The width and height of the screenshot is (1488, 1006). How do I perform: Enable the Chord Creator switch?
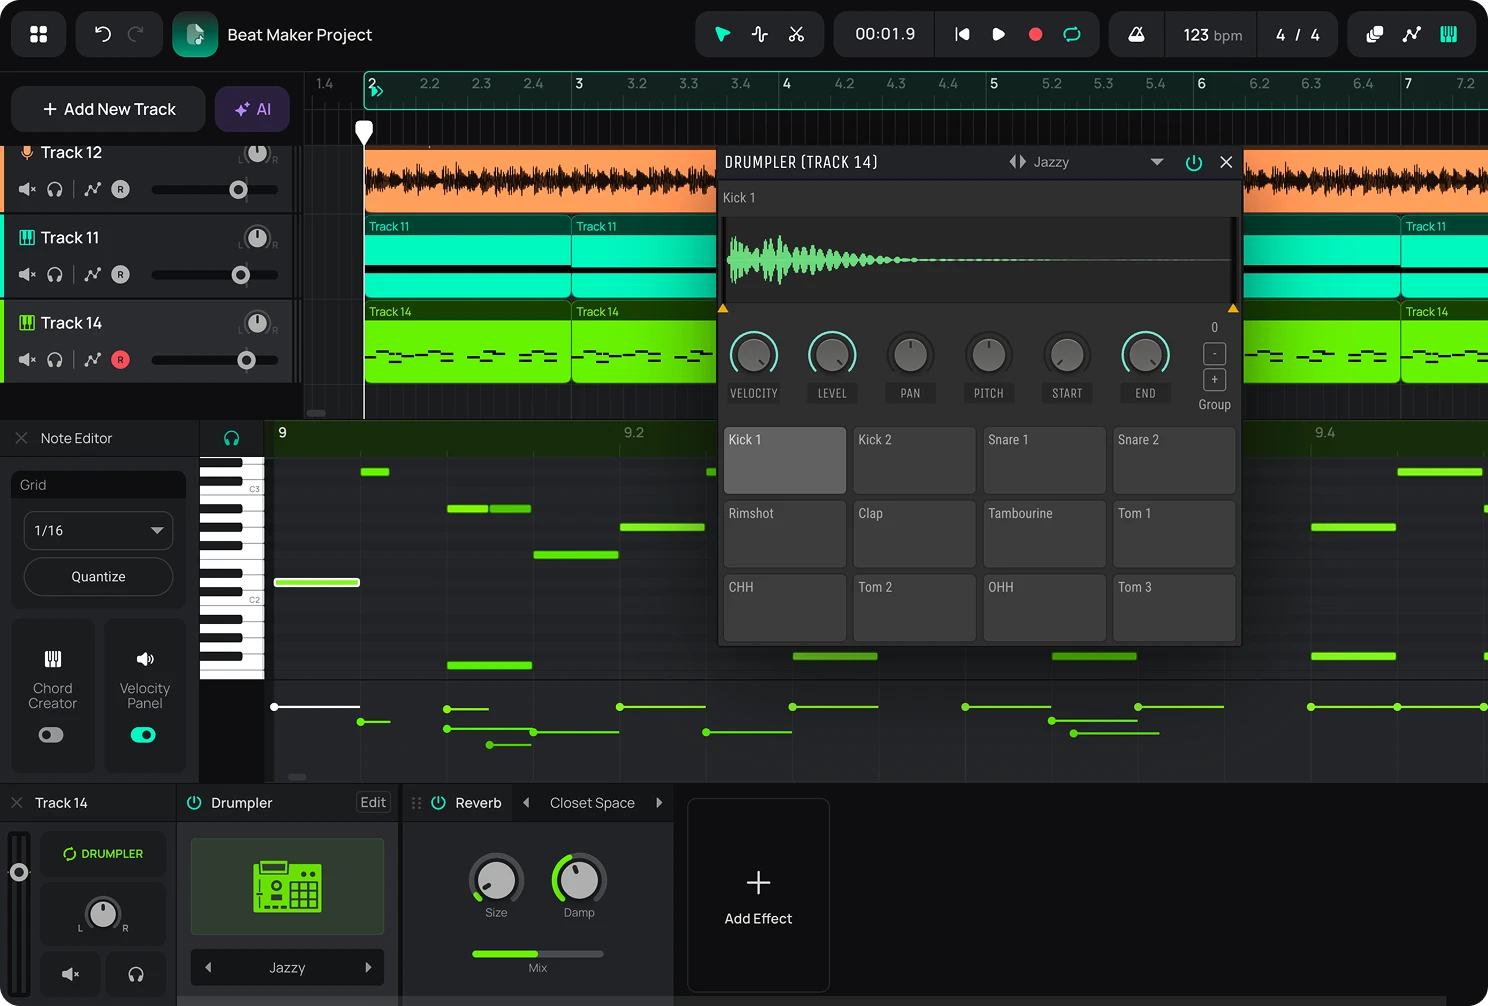(51, 735)
